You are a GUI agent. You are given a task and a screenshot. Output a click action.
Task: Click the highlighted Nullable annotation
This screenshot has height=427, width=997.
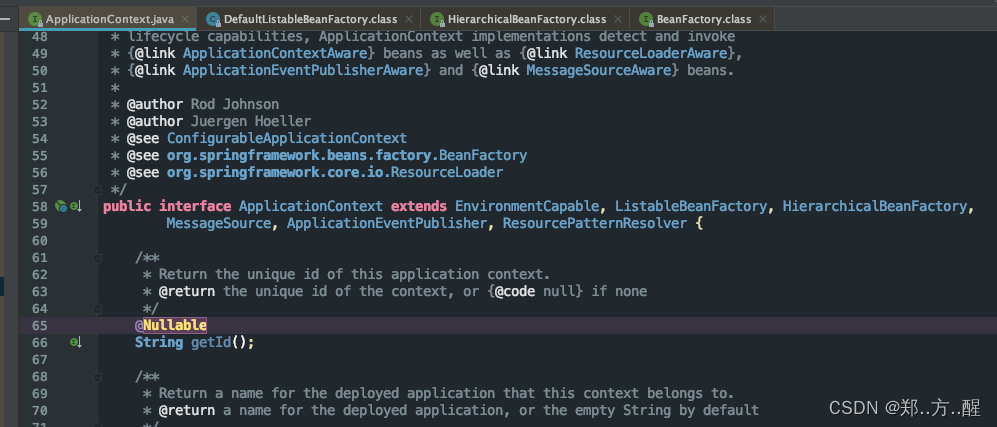175,325
